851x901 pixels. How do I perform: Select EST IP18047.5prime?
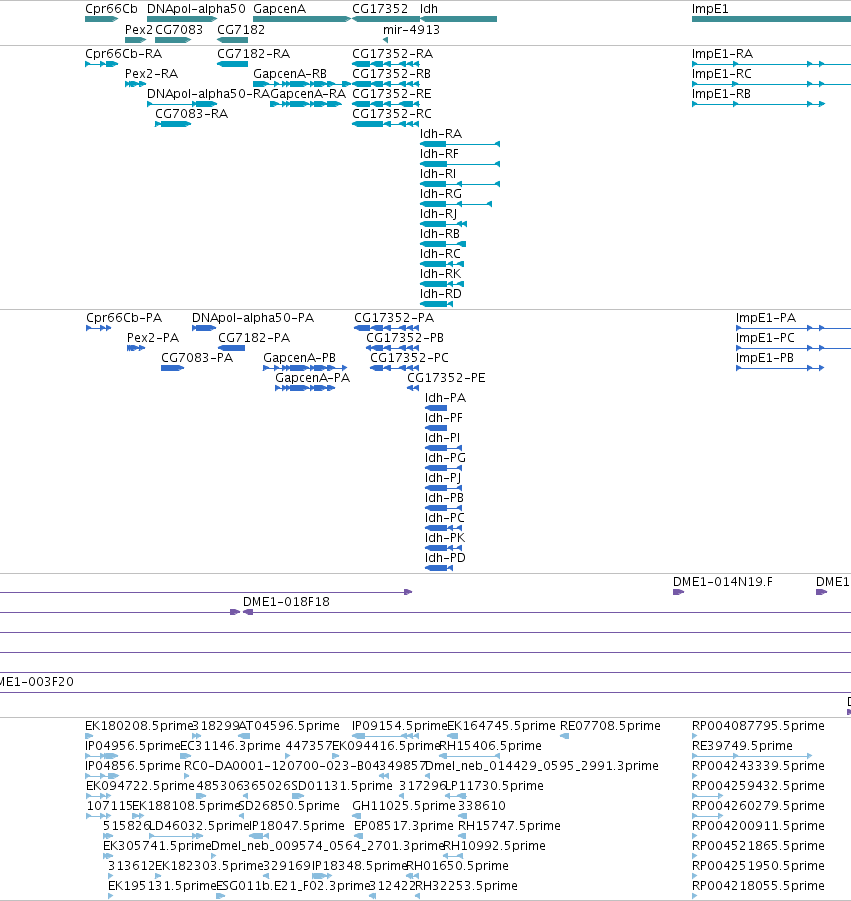pyautogui.click(x=297, y=826)
